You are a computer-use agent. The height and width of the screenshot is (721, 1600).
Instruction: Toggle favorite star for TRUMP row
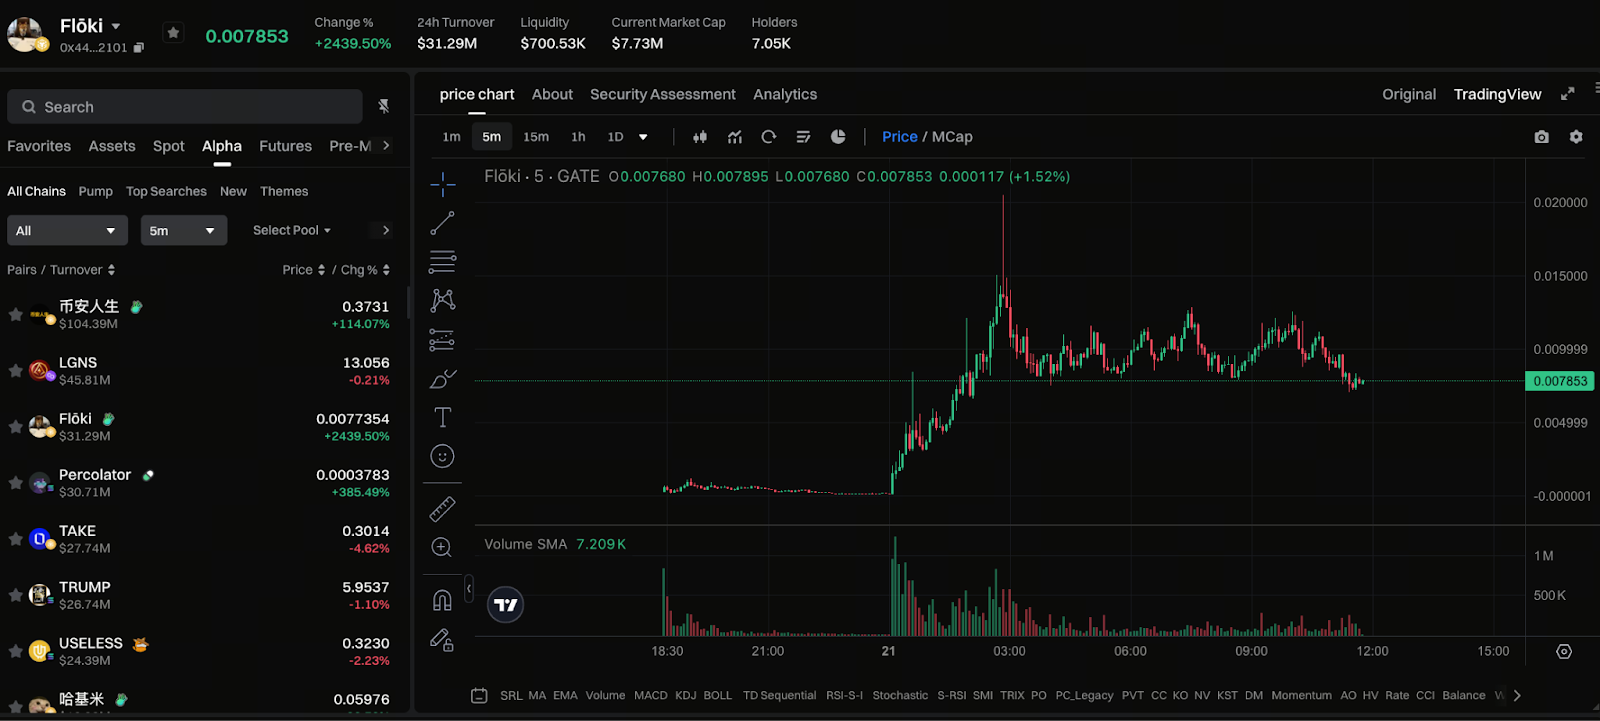coord(15,594)
